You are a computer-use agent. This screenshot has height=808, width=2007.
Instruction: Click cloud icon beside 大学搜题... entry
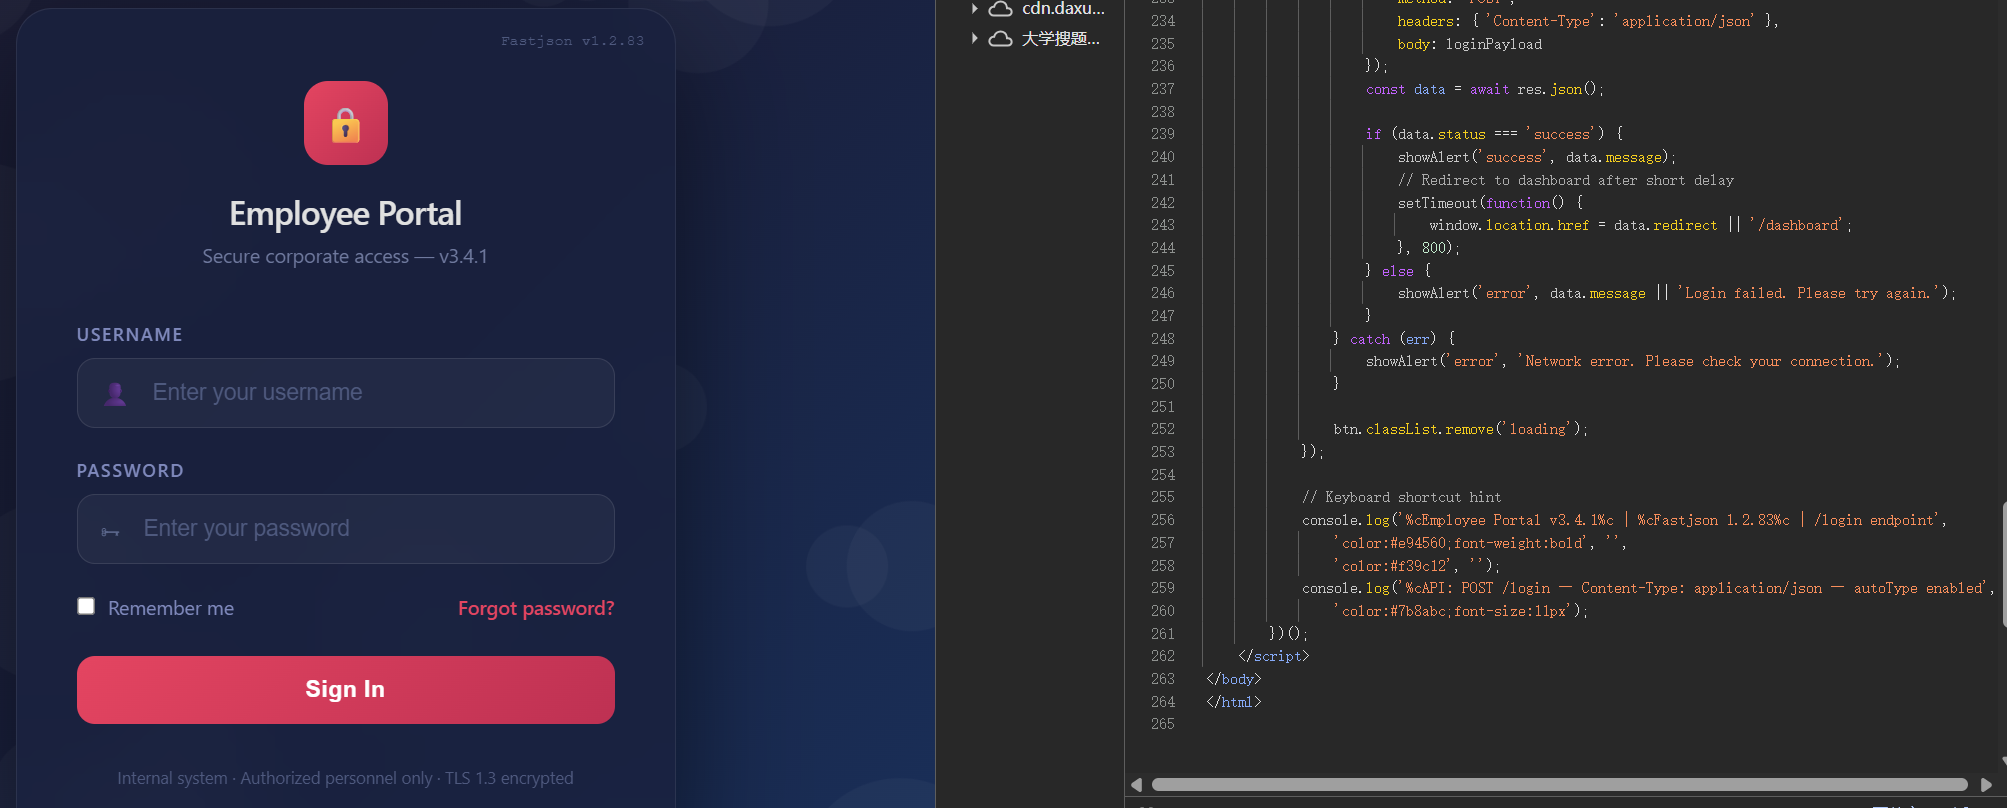coord(1000,39)
